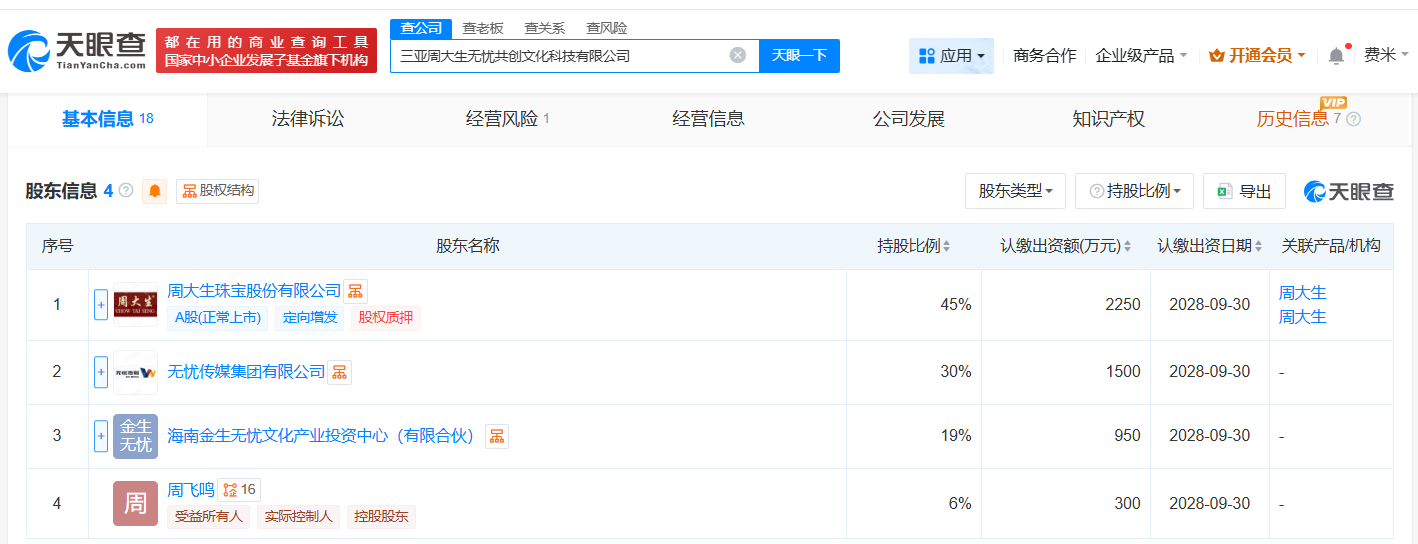This screenshot has width=1418, height=544.
Task: Open equity structure icon next to 周大生珠宝股份有限公司
Action: [x=356, y=291]
